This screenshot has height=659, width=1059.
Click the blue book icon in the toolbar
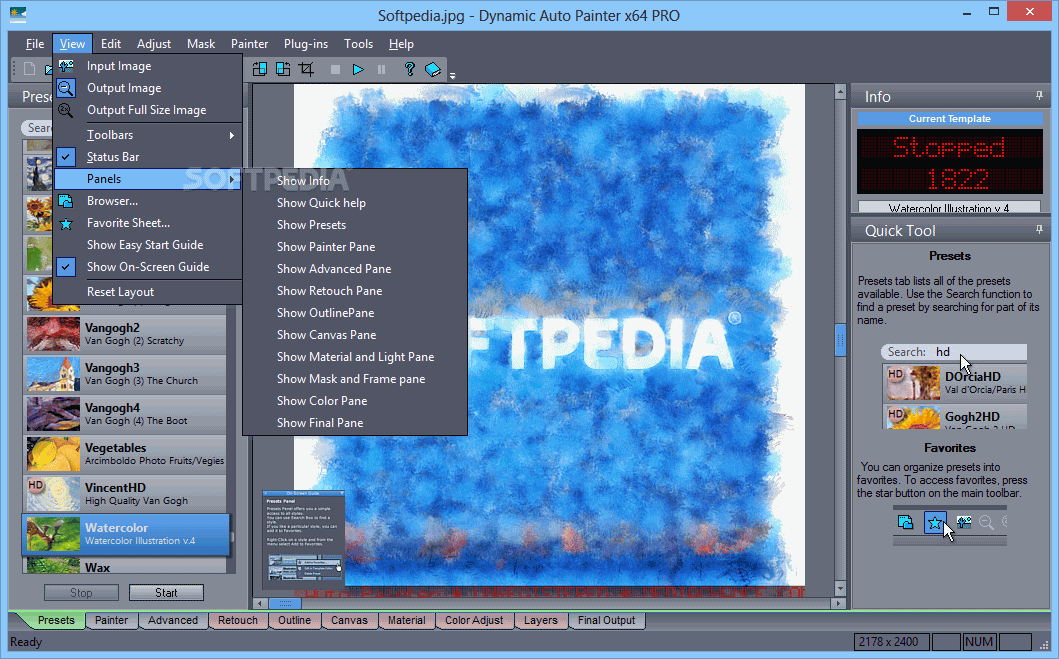pyautogui.click(x=432, y=69)
